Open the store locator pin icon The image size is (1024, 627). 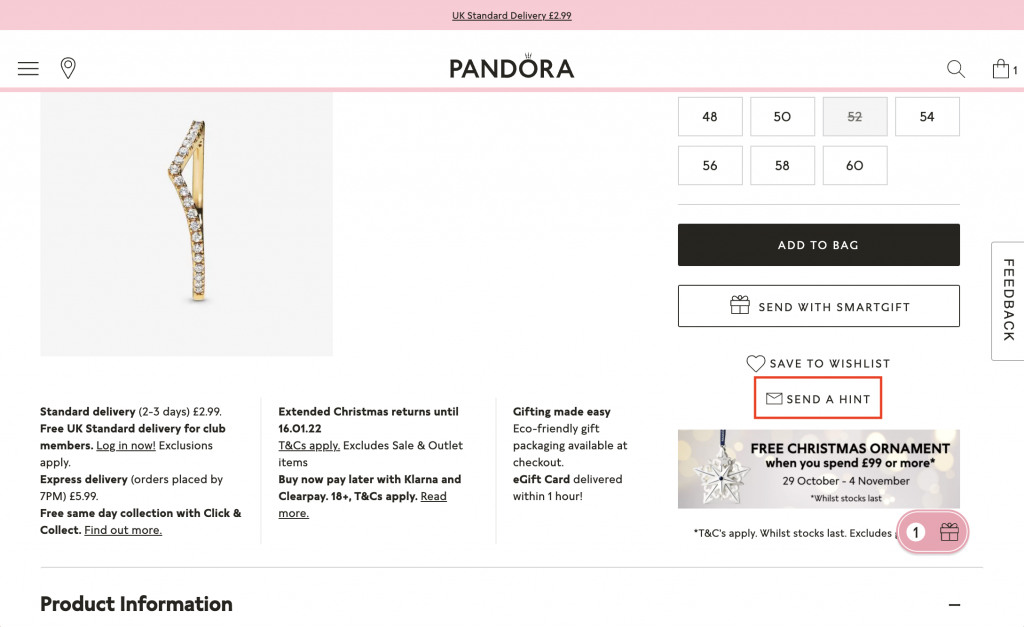(68, 67)
